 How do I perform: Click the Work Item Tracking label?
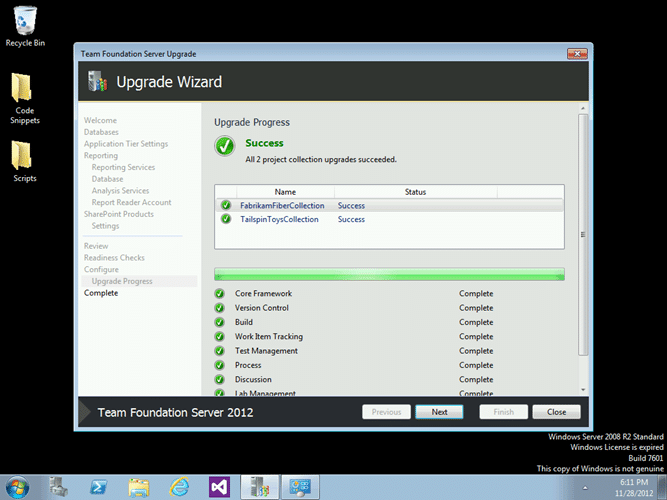click(x=269, y=337)
